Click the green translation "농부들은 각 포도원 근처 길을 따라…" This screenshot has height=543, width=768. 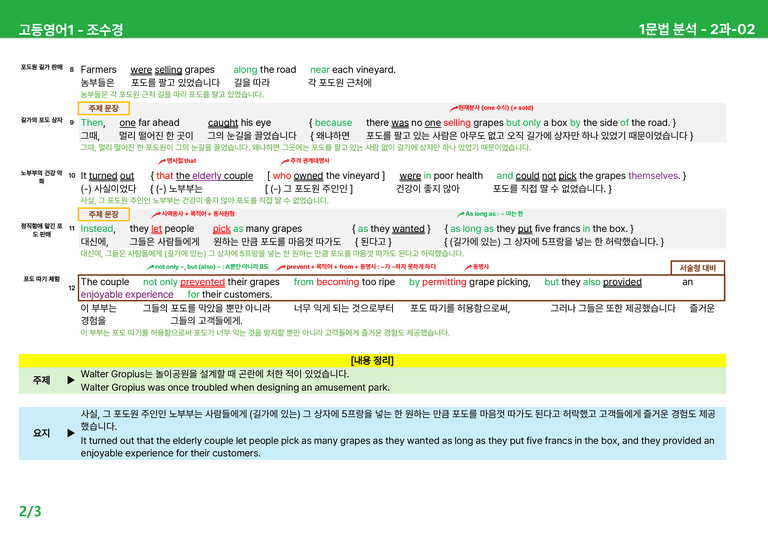[172, 94]
